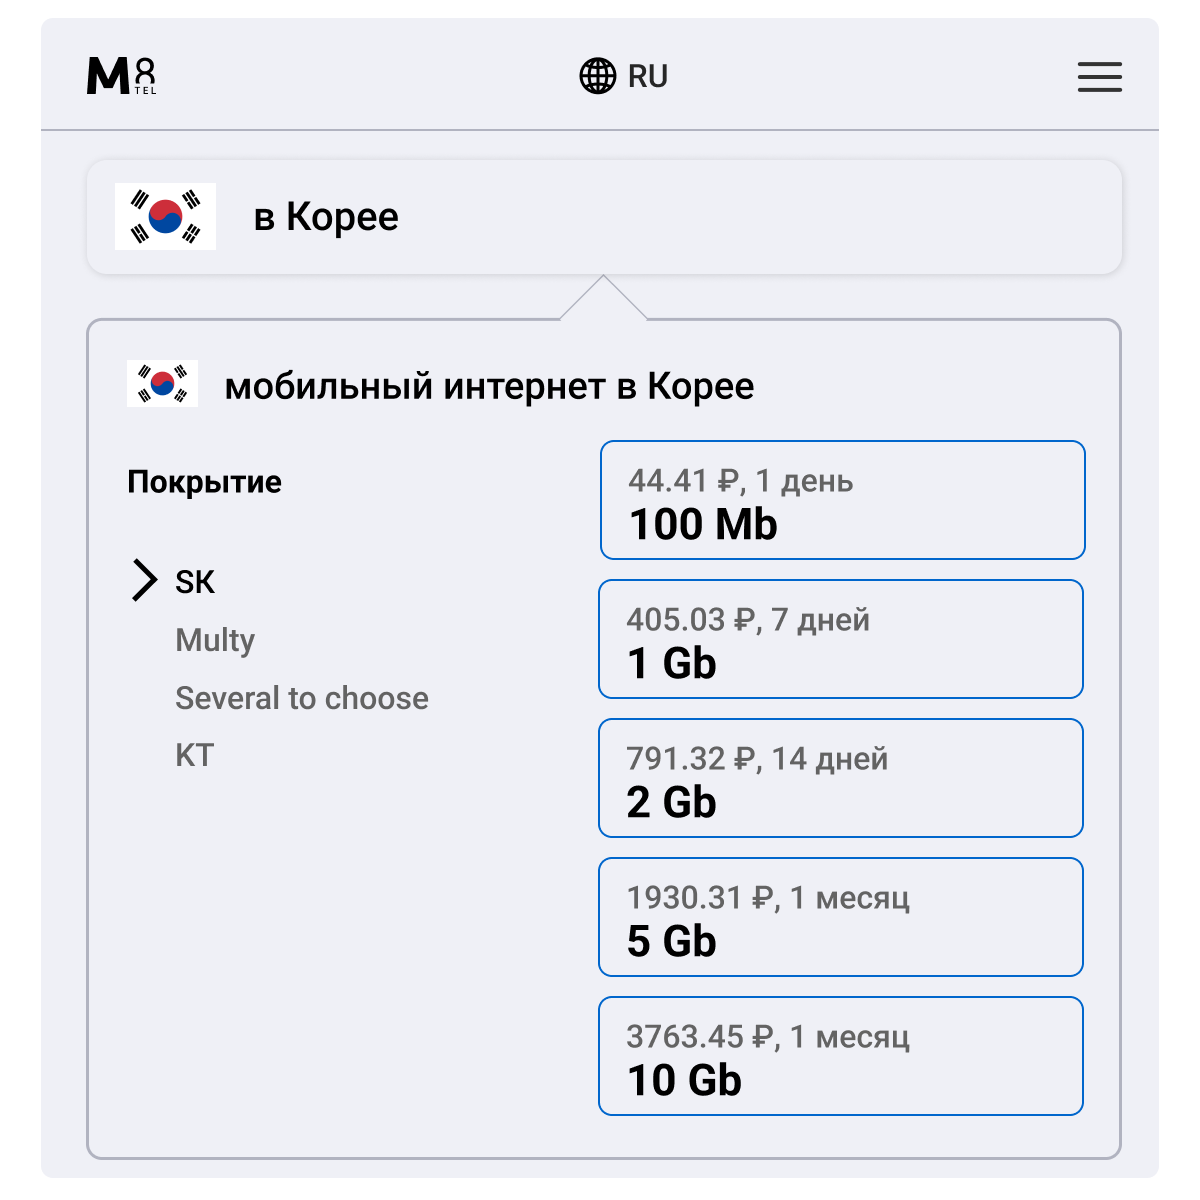Click the 'Покрытие' coverage label

(204, 482)
